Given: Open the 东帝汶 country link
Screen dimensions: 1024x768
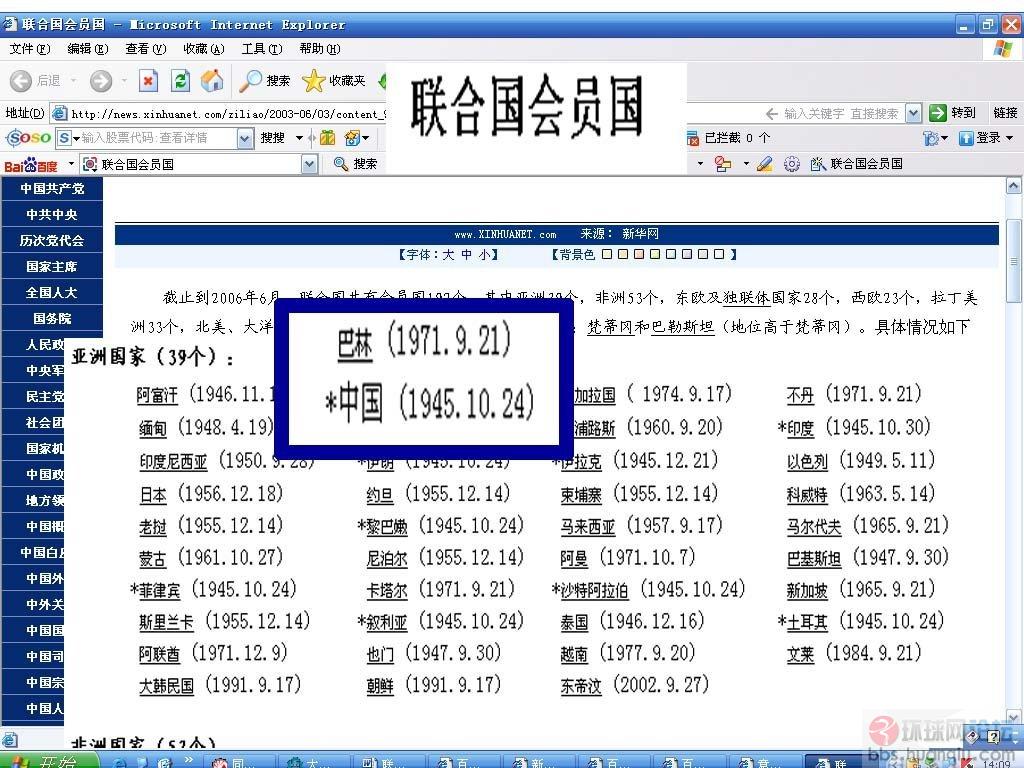Looking at the screenshot, I should pyautogui.click(x=581, y=686).
